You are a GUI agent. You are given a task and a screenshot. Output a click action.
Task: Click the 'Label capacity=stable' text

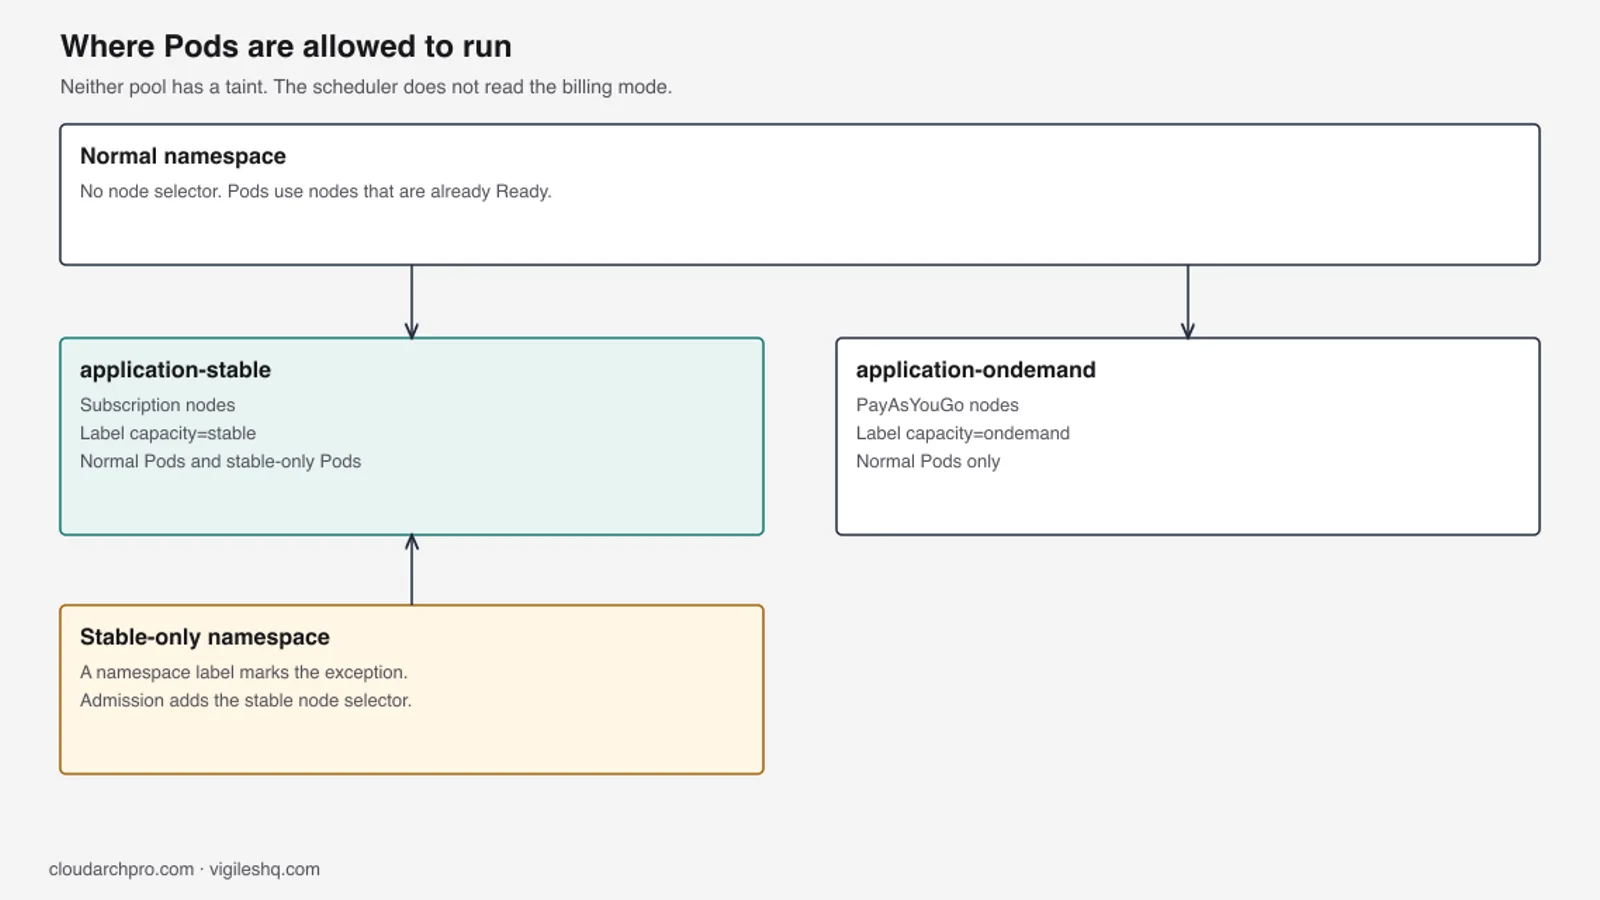click(x=168, y=433)
